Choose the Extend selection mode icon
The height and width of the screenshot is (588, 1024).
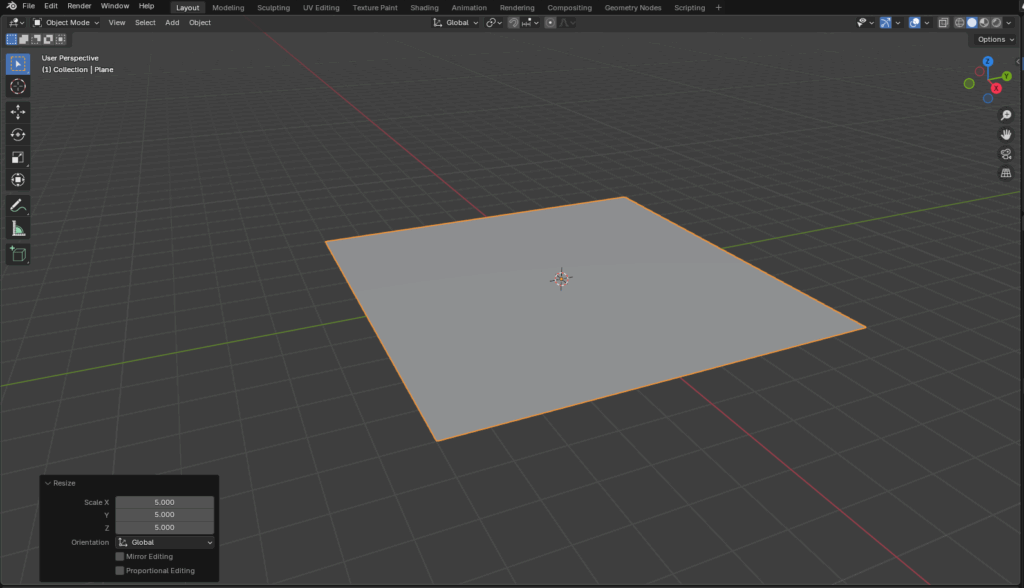24,39
